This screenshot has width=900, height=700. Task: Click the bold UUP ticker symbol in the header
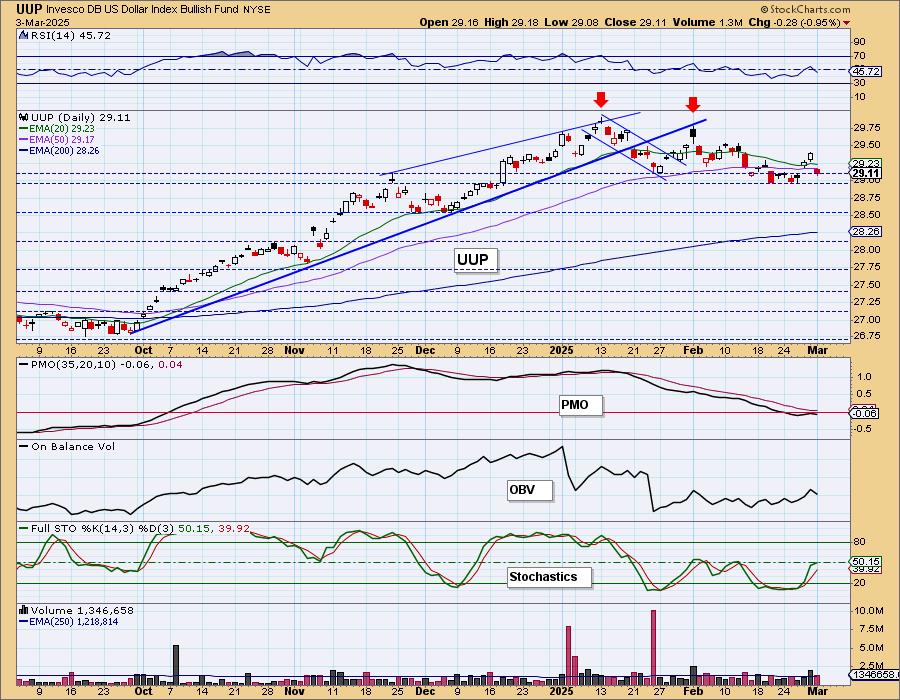(x=28, y=9)
